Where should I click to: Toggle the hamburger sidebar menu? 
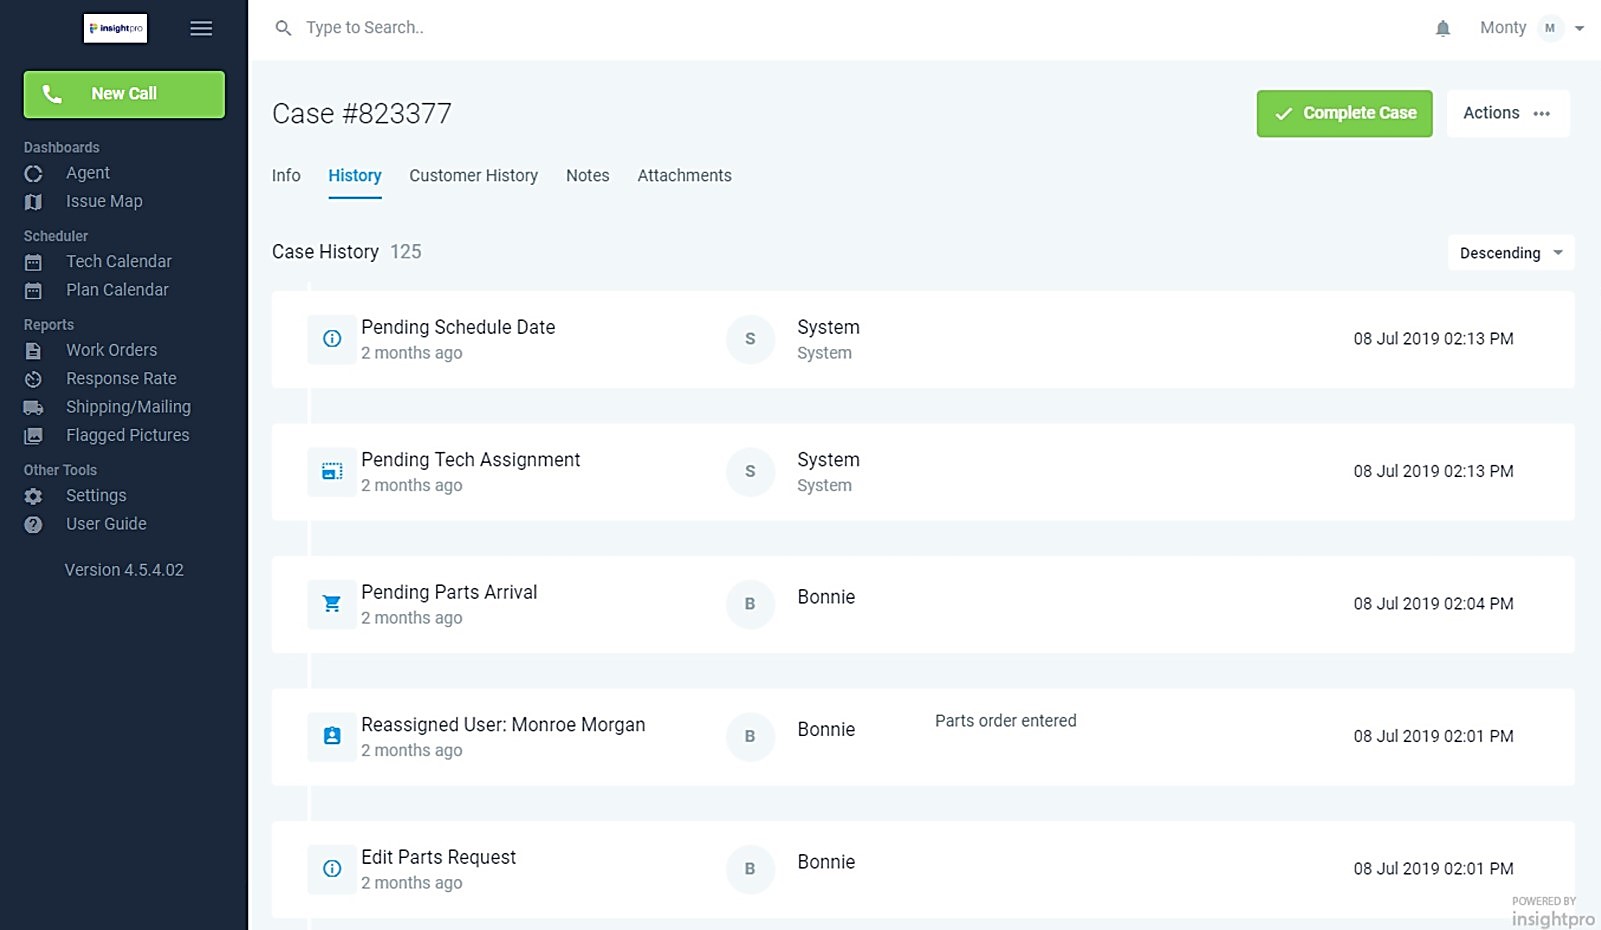click(201, 28)
